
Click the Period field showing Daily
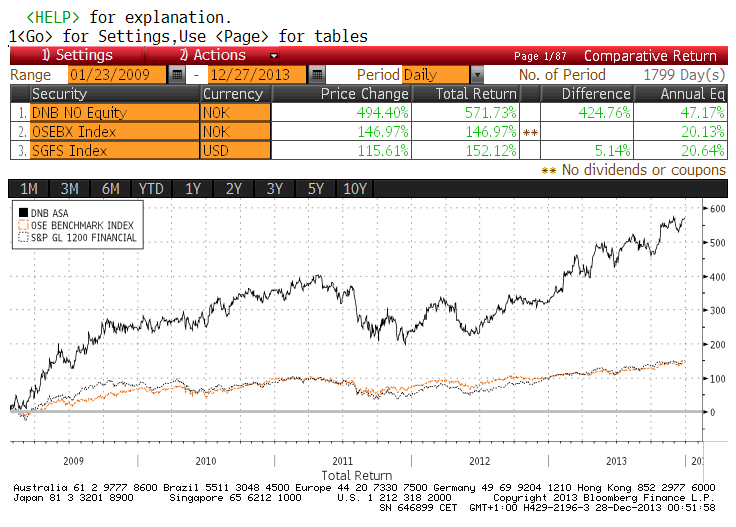point(436,75)
